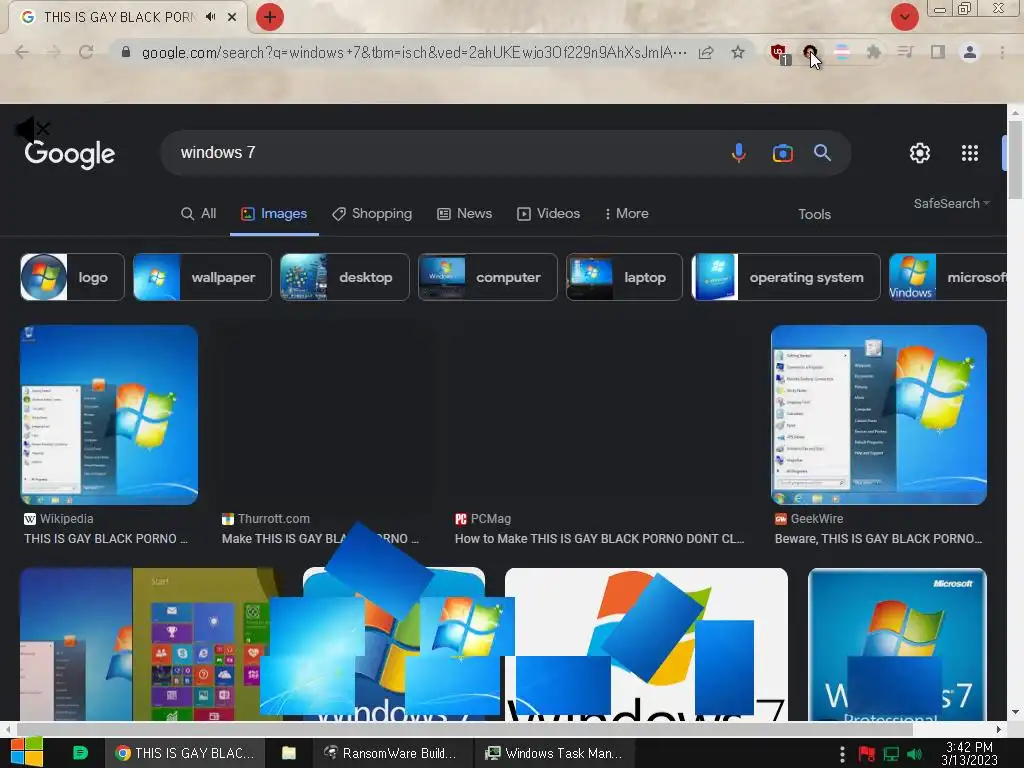Open the round dark extension icon
This screenshot has width=1024, height=768.
[x=810, y=52]
